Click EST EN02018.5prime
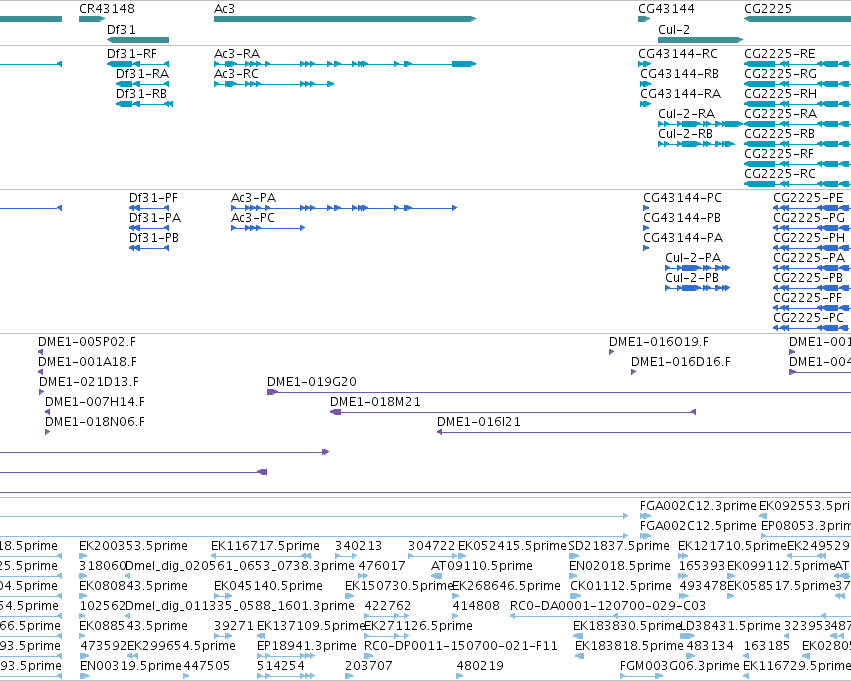Screen dimensions: 851x681 620,567
